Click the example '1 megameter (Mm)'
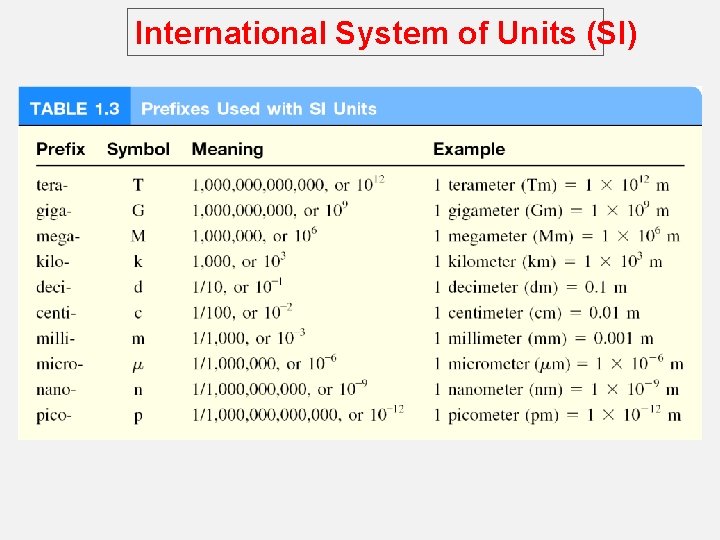Image resolution: width=720 pixels, height=540 pixels. (504, 236)
